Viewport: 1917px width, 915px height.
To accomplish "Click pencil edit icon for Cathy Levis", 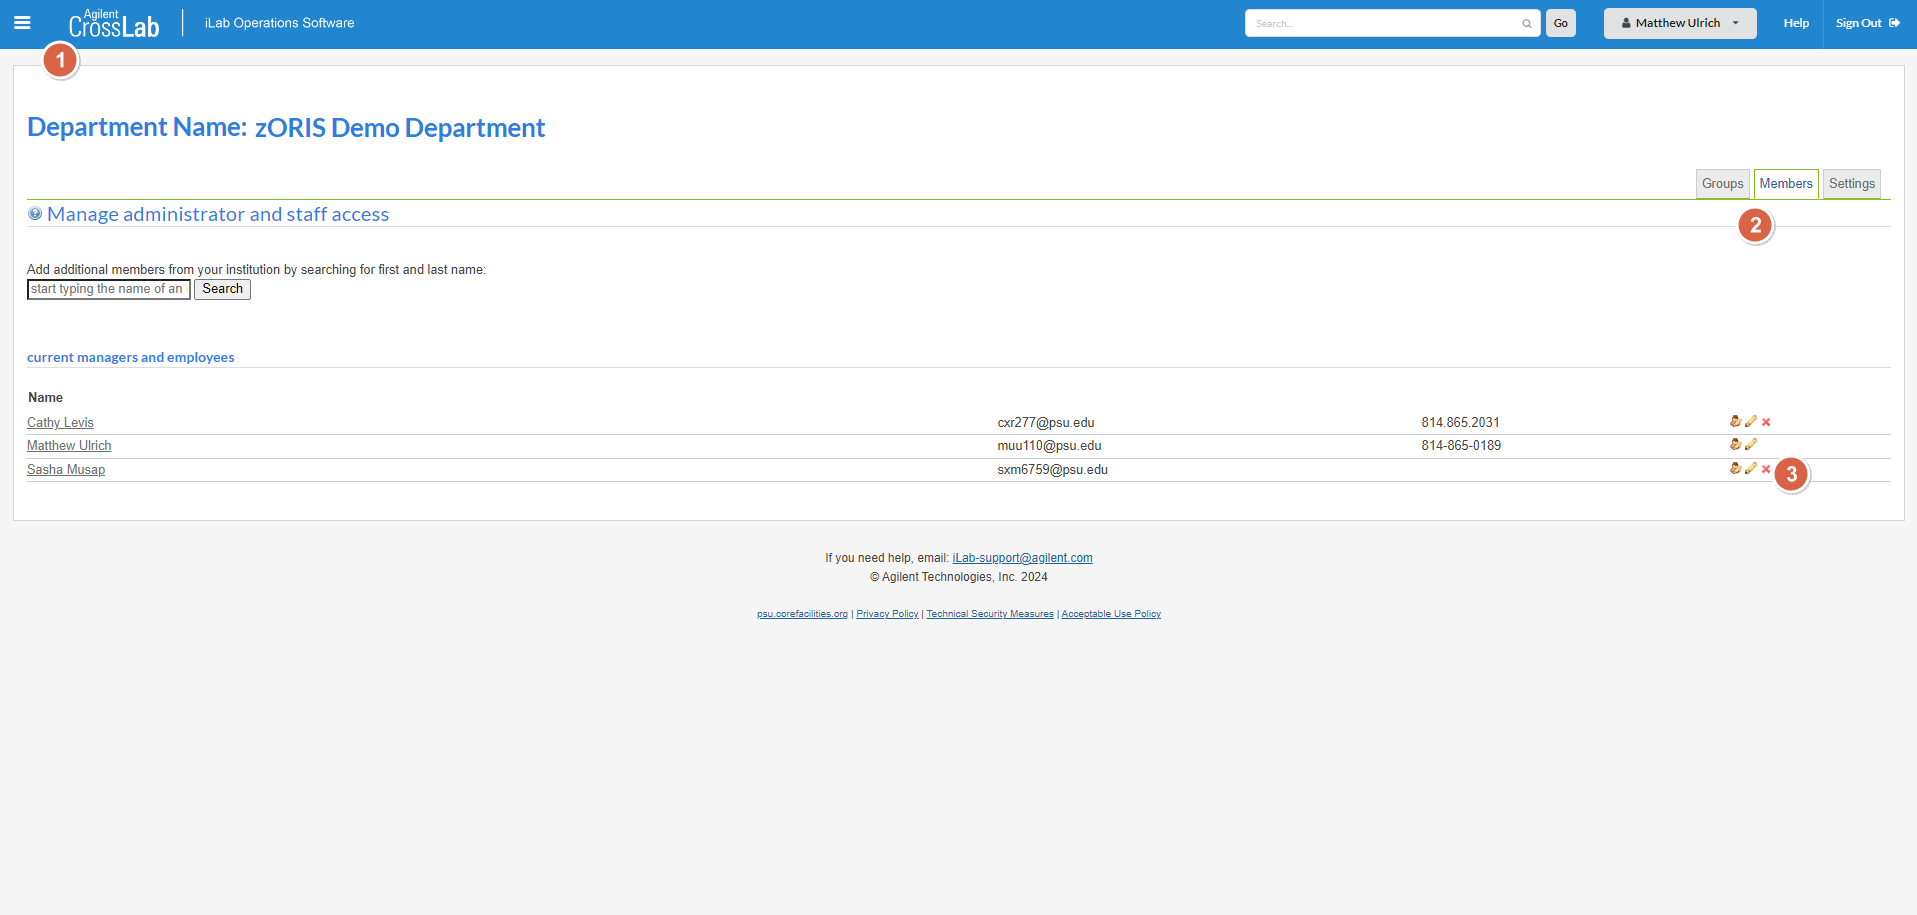I will pyautogui.click(x=1751, y=422).
